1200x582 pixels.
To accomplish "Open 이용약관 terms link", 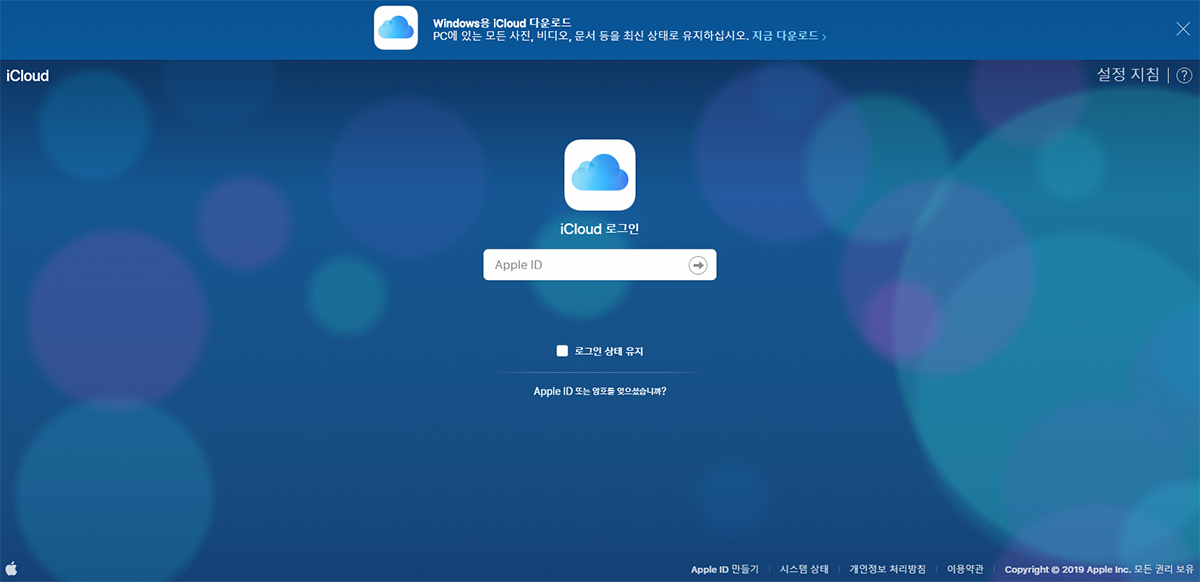I will click(966, 569).
